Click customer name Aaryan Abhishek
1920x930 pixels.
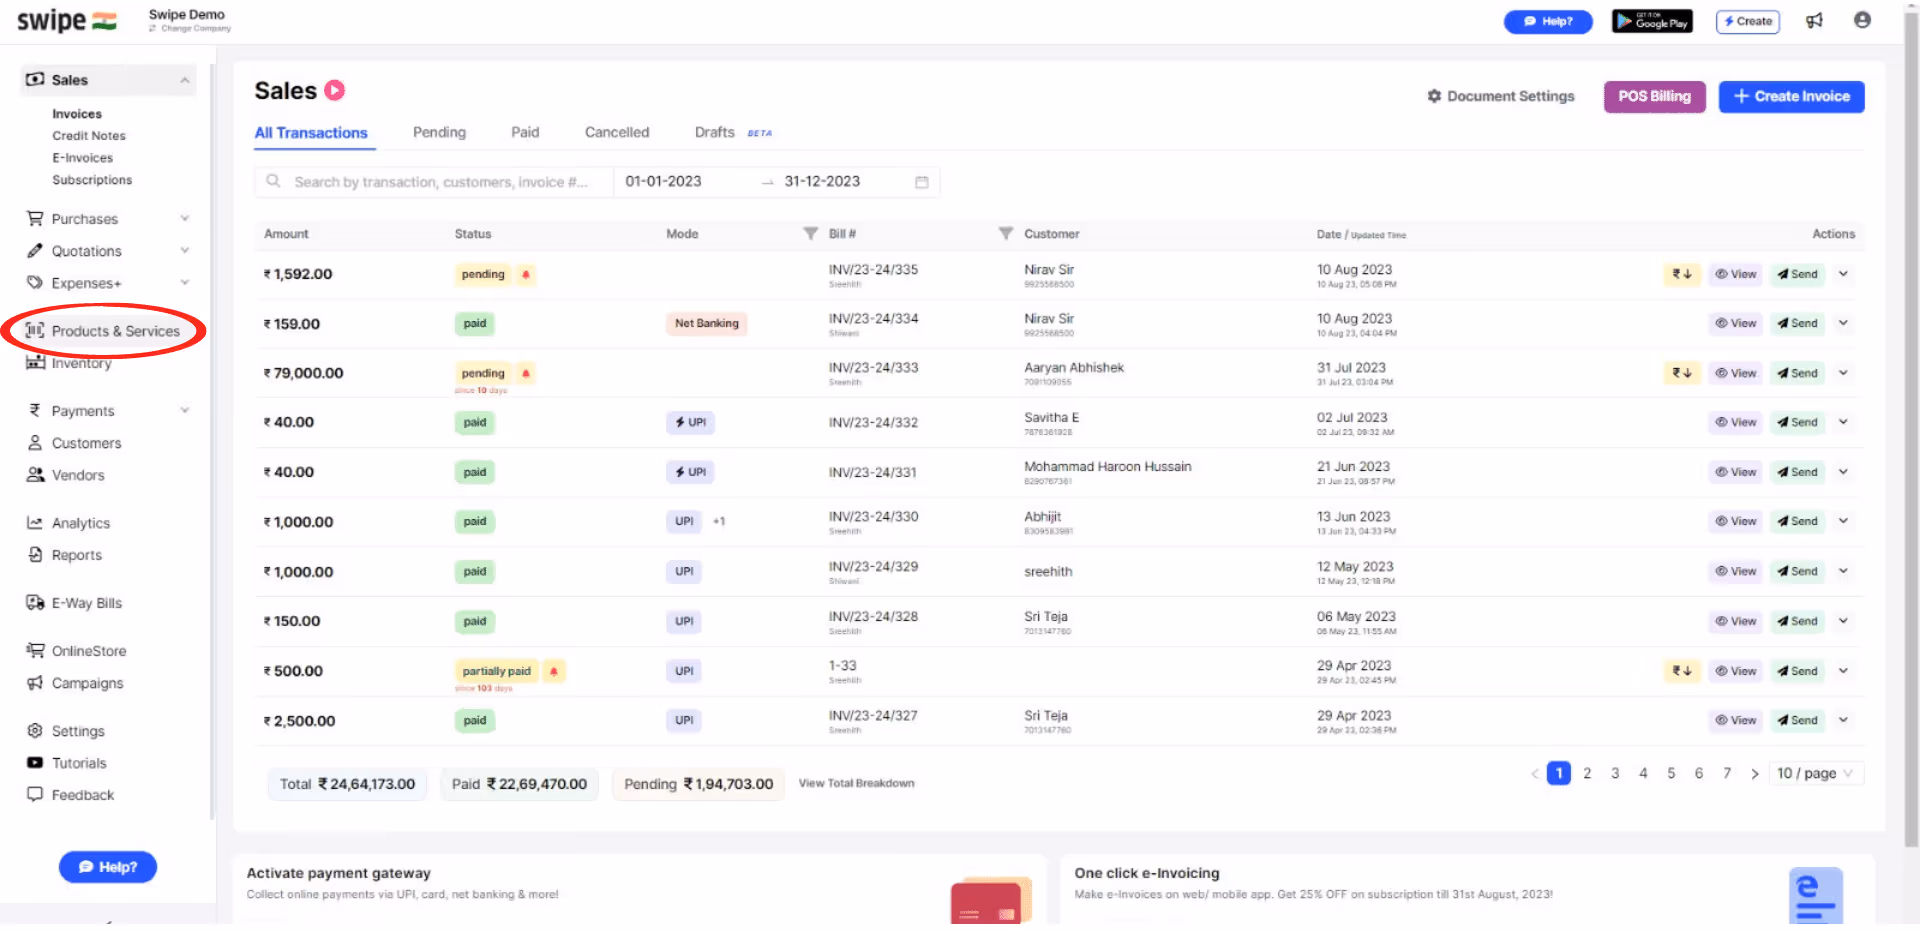[1074, 368]
